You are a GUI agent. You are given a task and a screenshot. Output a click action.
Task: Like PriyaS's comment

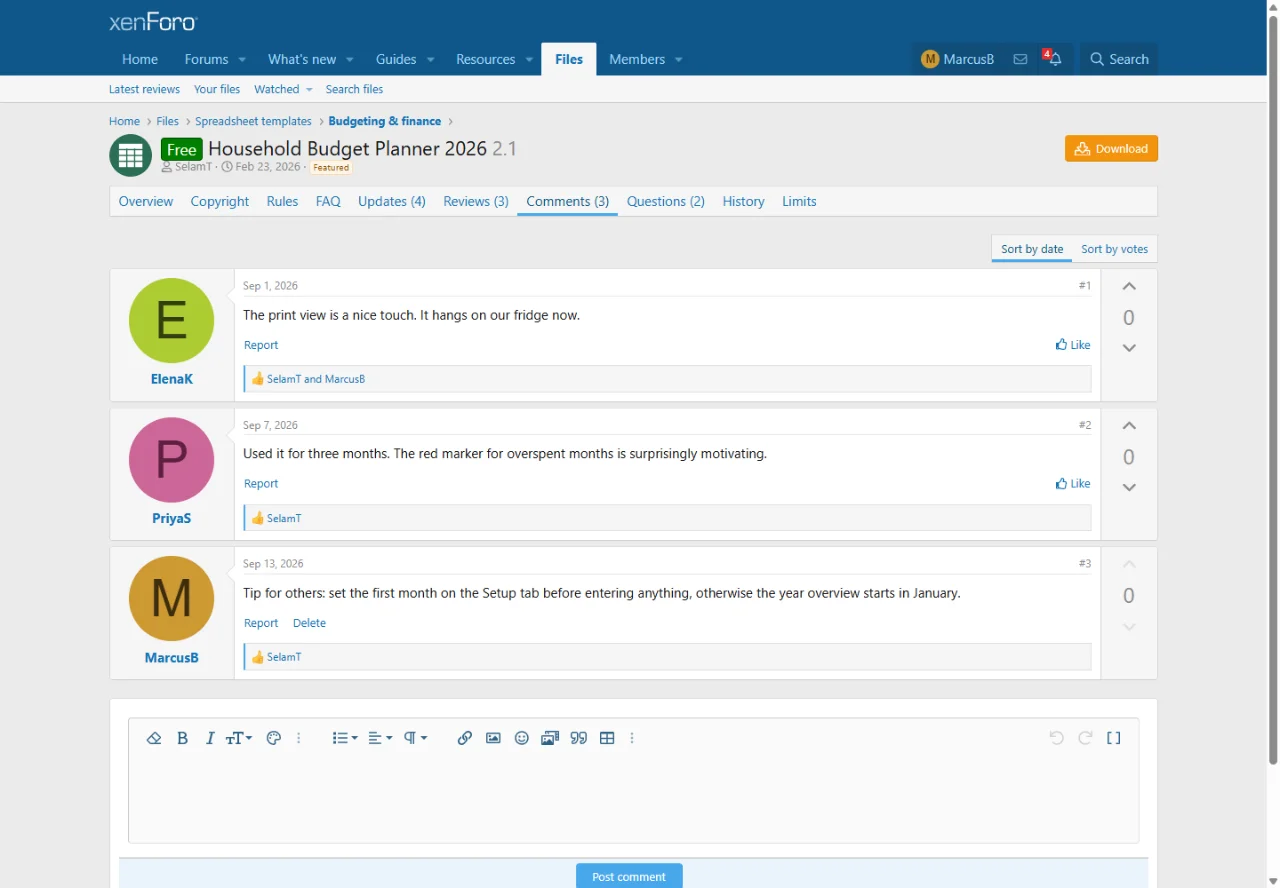click(x=1073, y=484)
